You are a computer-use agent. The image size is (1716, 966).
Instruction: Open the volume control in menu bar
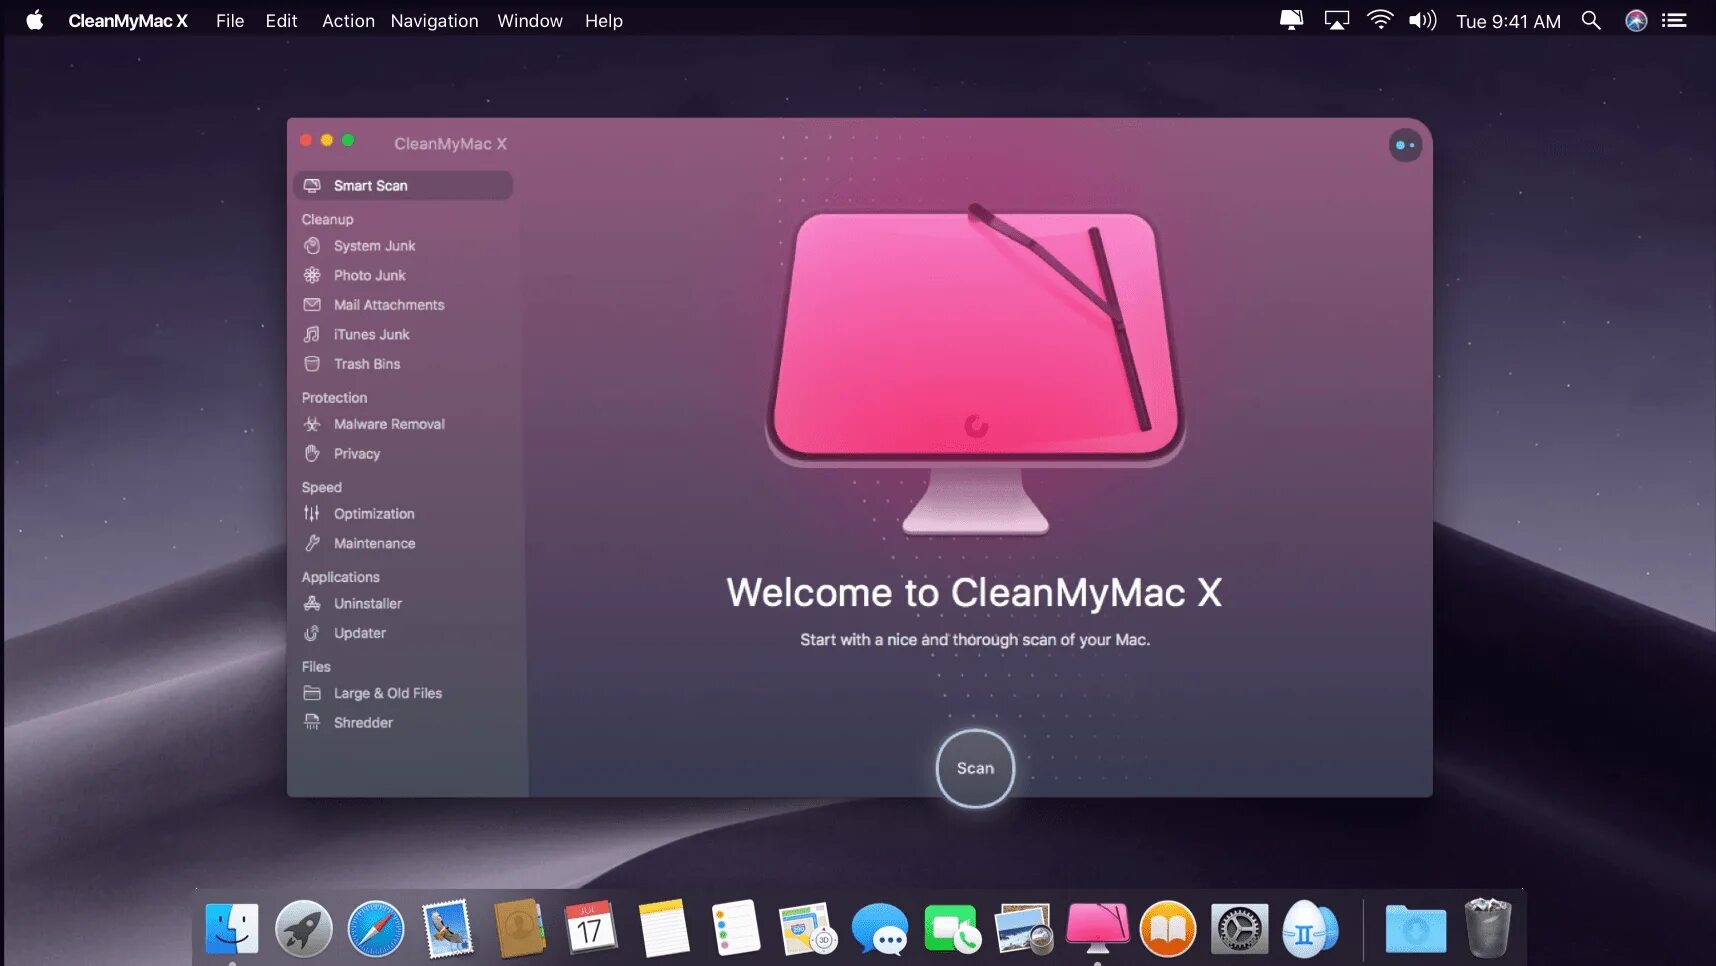1422,20
